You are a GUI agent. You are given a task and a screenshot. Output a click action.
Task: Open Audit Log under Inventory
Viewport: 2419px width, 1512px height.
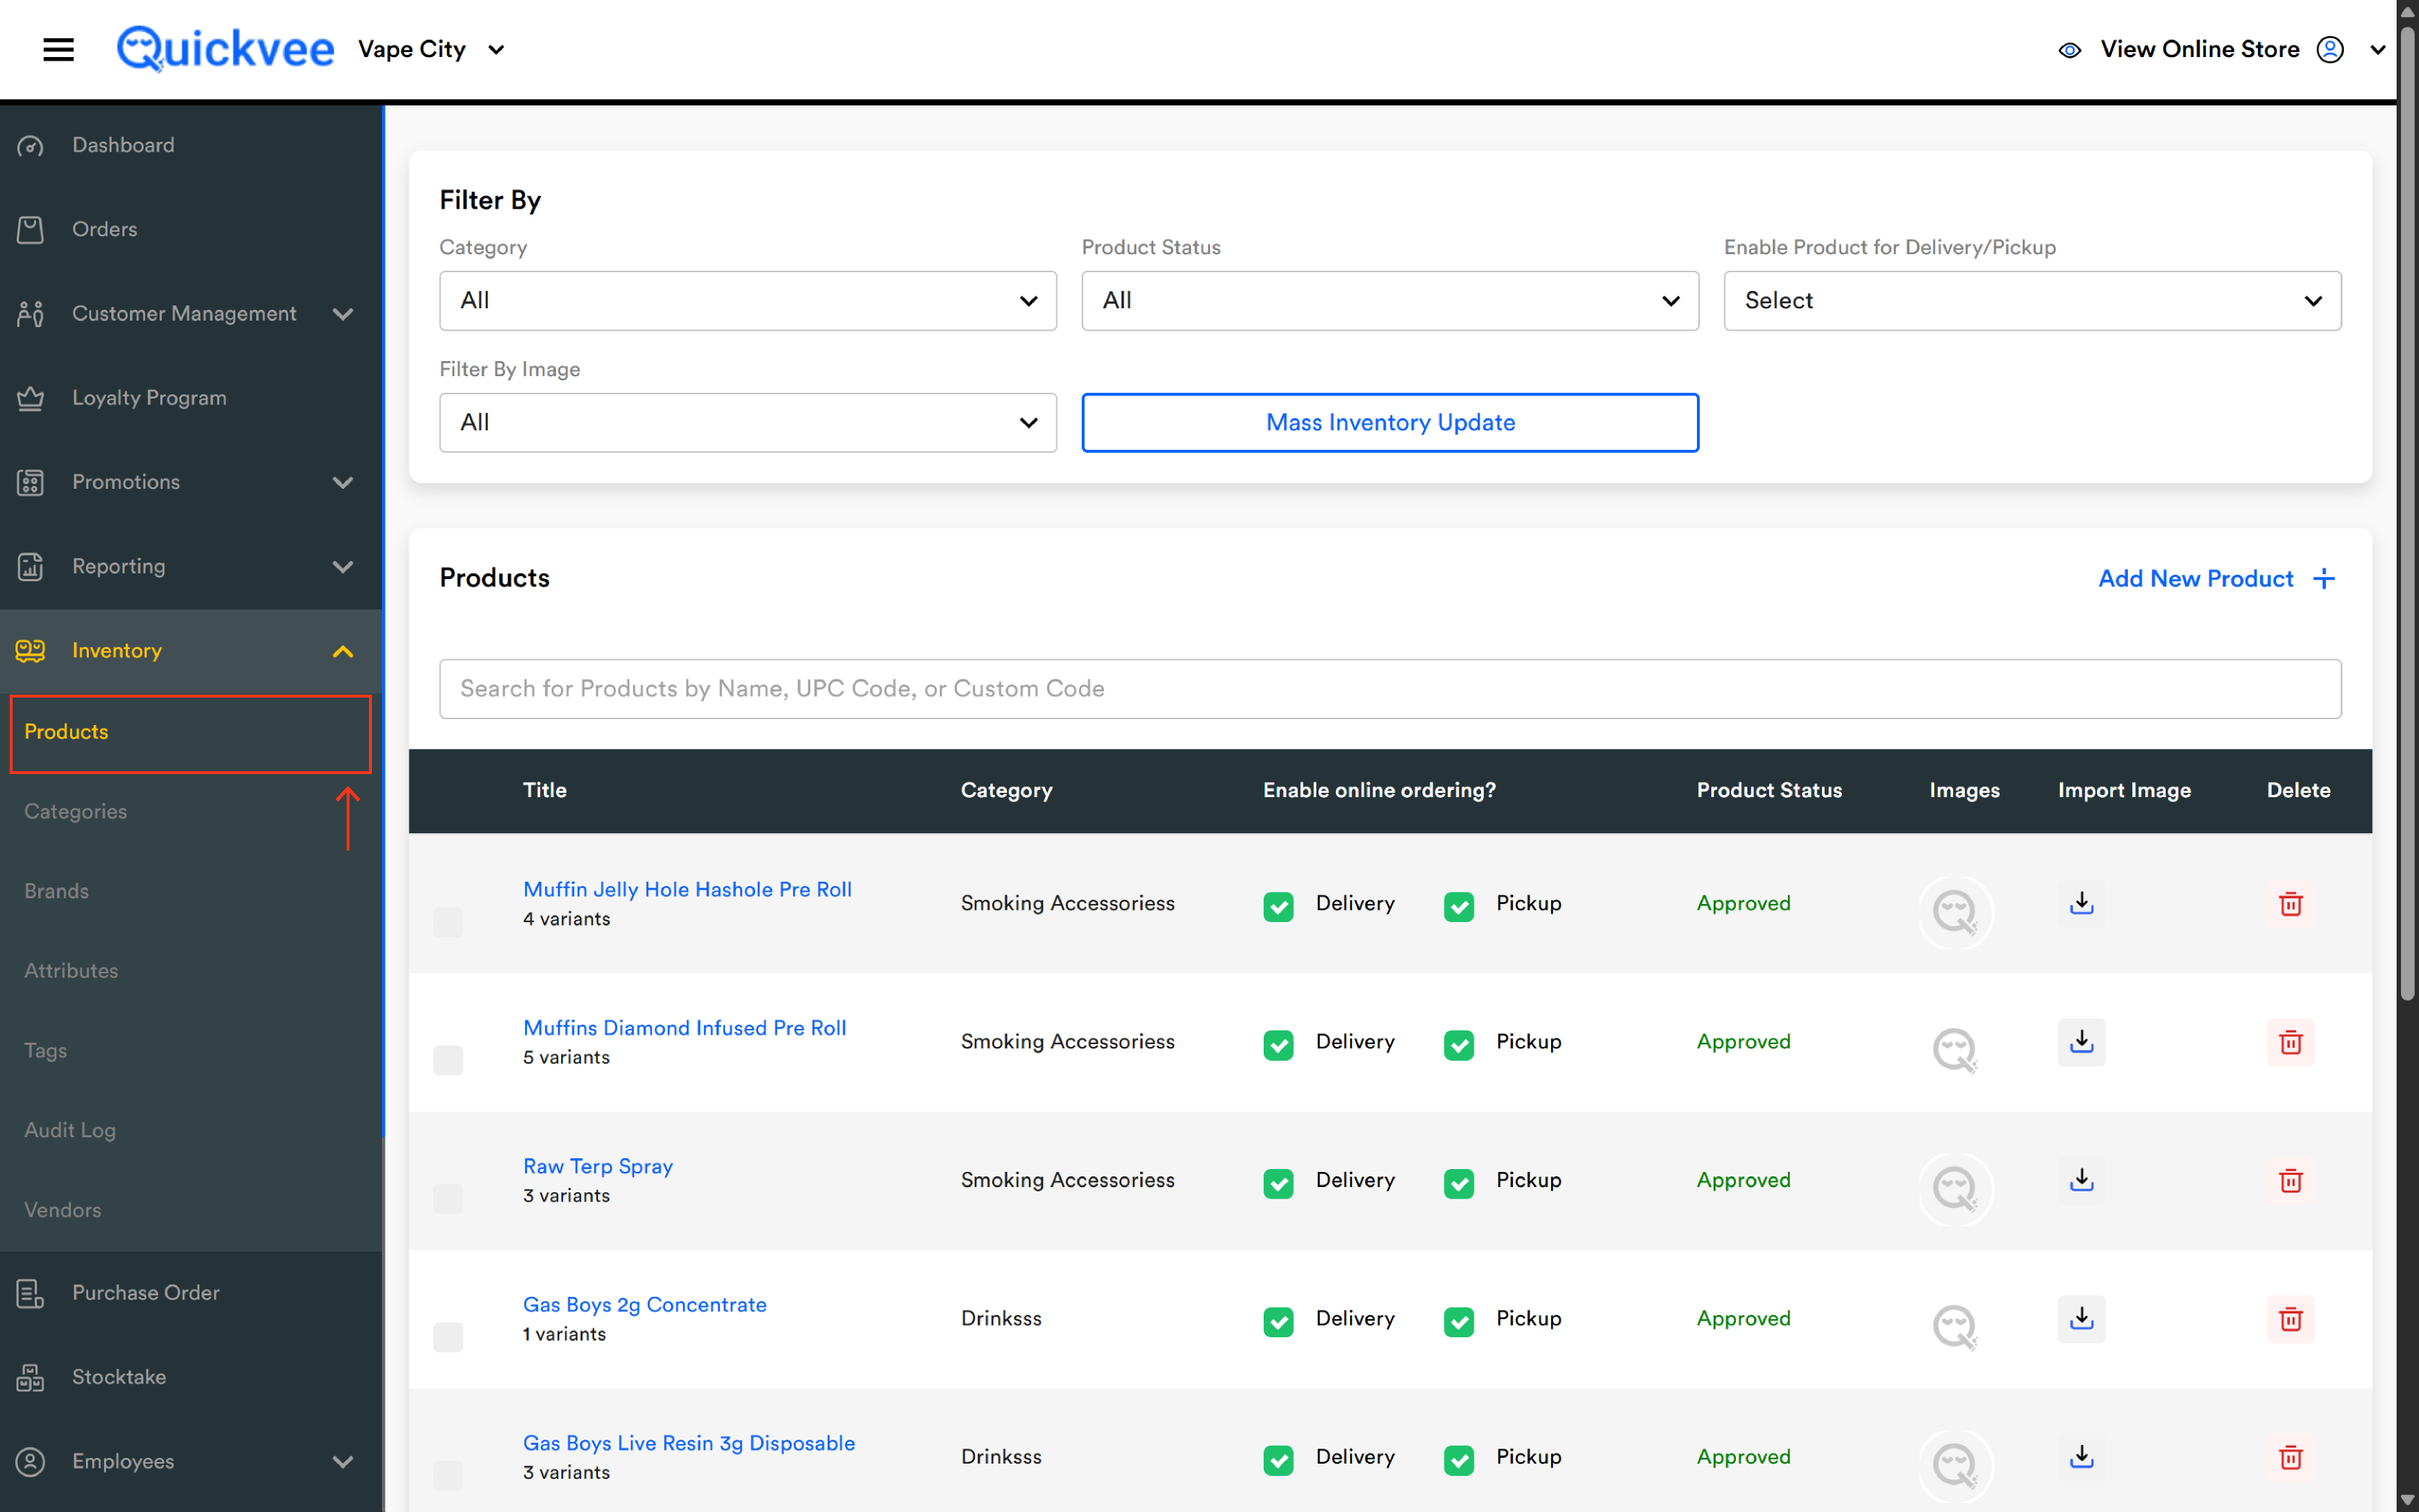point(70,1130)
